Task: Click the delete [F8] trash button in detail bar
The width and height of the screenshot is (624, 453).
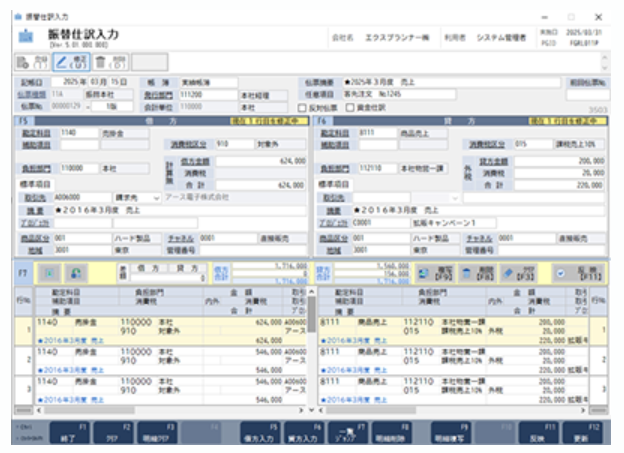Action: 478,273
